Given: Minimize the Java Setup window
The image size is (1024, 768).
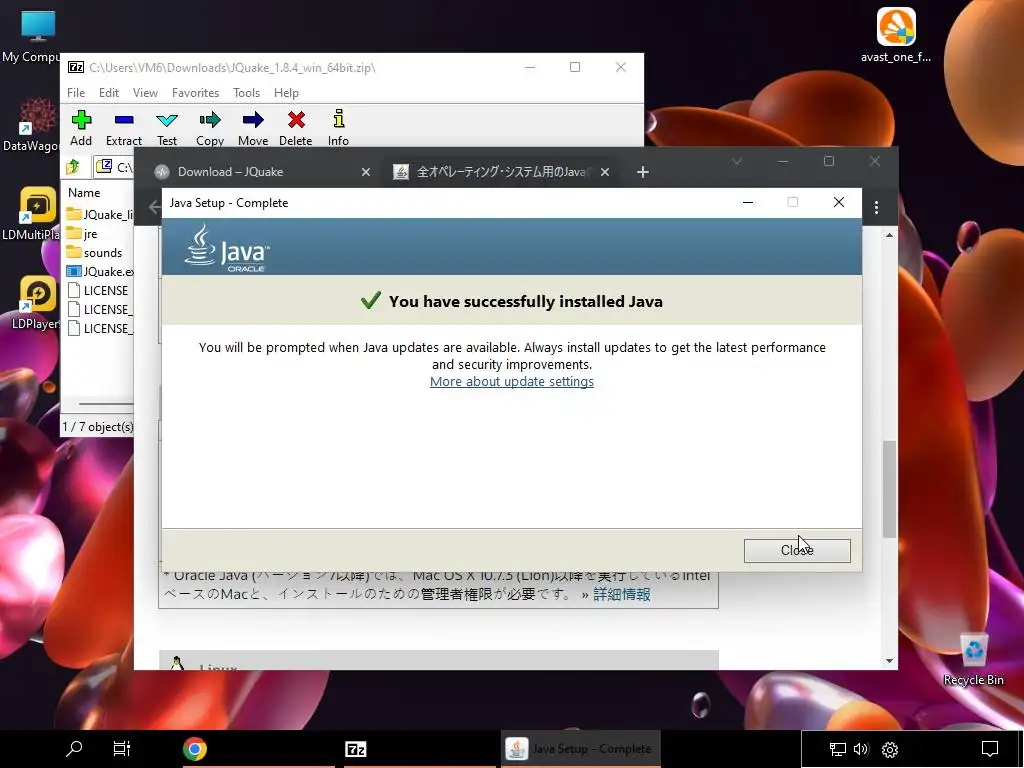Looking at the screenshot, I should pos(748,202).
